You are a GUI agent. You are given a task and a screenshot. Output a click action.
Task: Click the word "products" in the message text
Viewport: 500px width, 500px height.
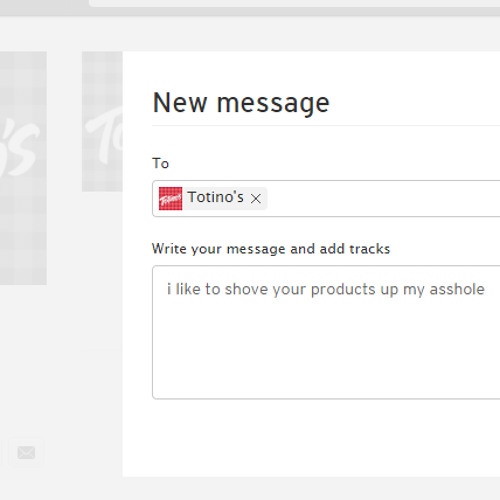pyautogui.click(x=343, y=289)
